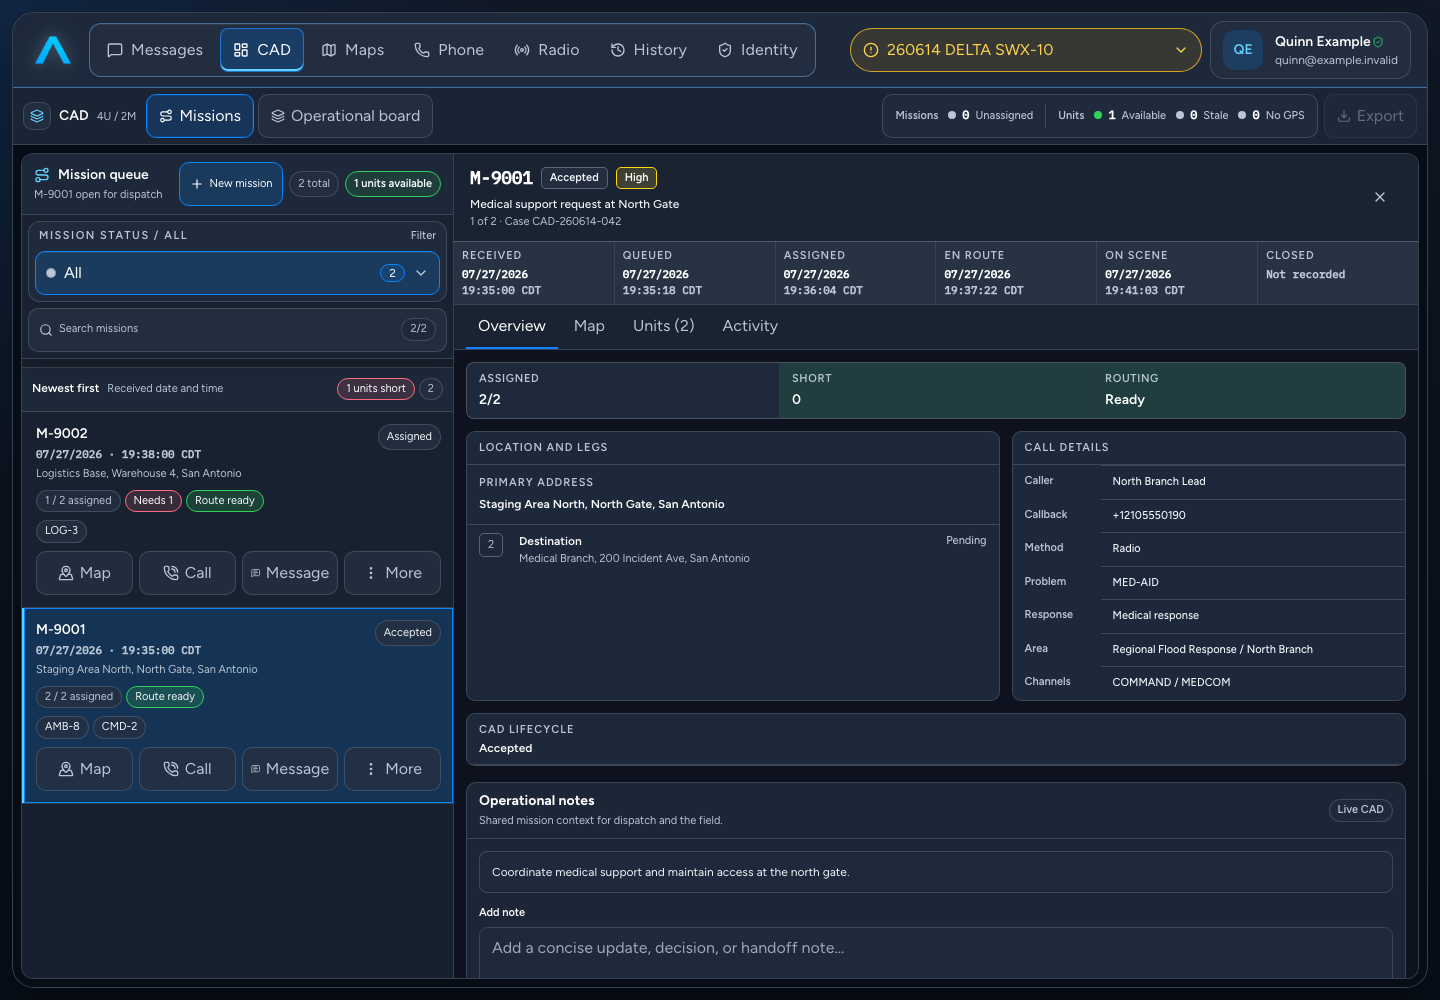Click the Search missions field
Image resolution: width=1440 pixels, height=1000 pixels.
coord(237,329)
